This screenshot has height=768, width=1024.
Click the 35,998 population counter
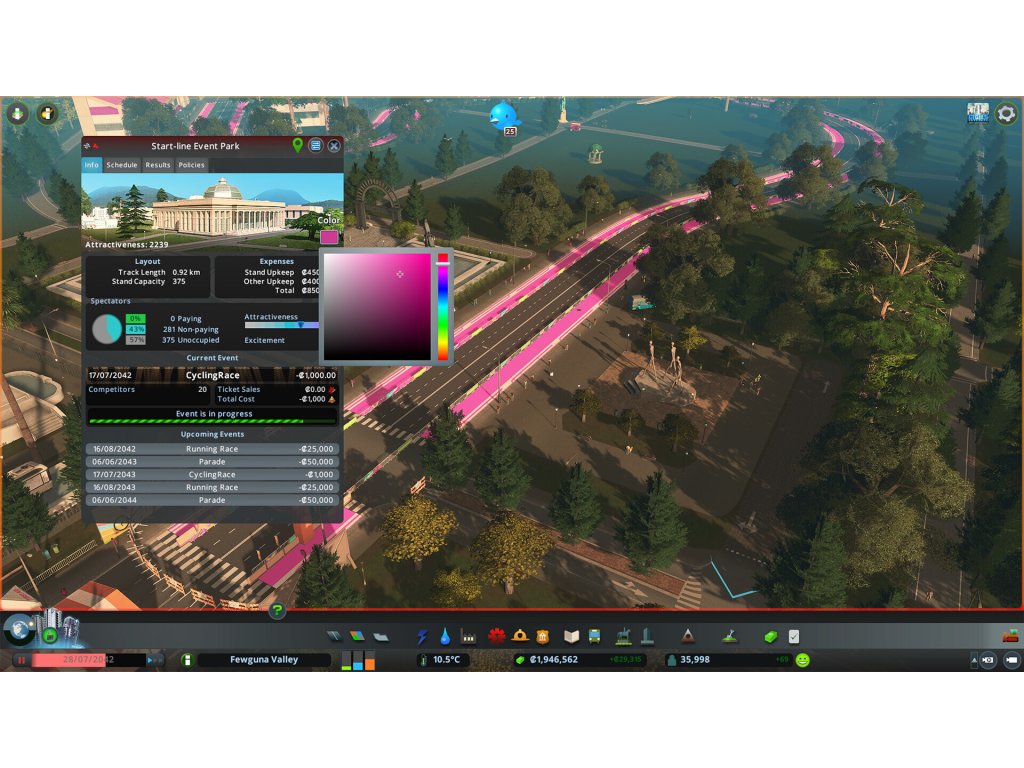(x=695, y=660)
